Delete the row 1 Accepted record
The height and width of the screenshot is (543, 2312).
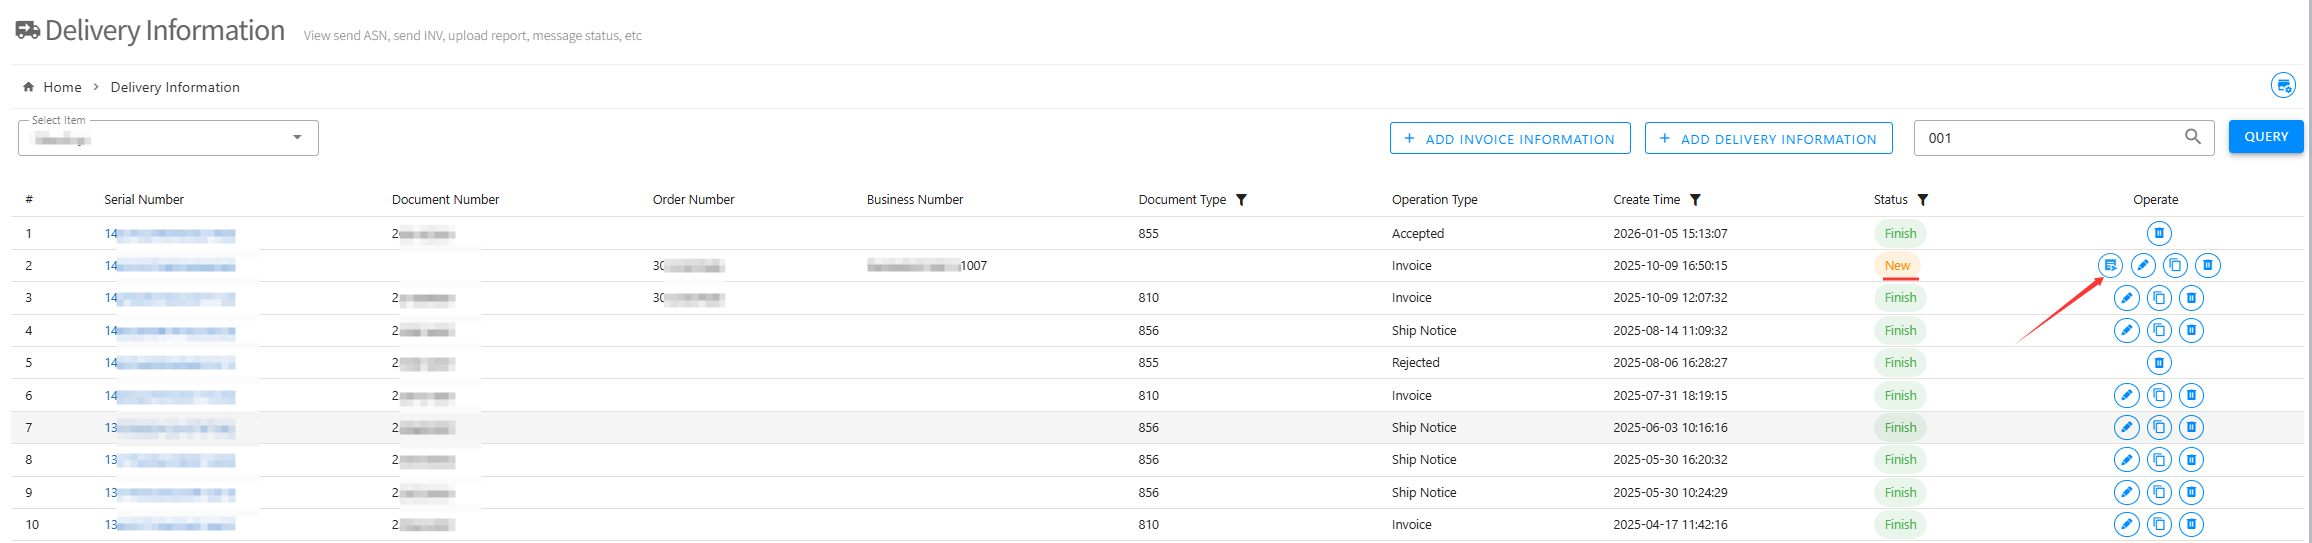[x=2159, y=233]
